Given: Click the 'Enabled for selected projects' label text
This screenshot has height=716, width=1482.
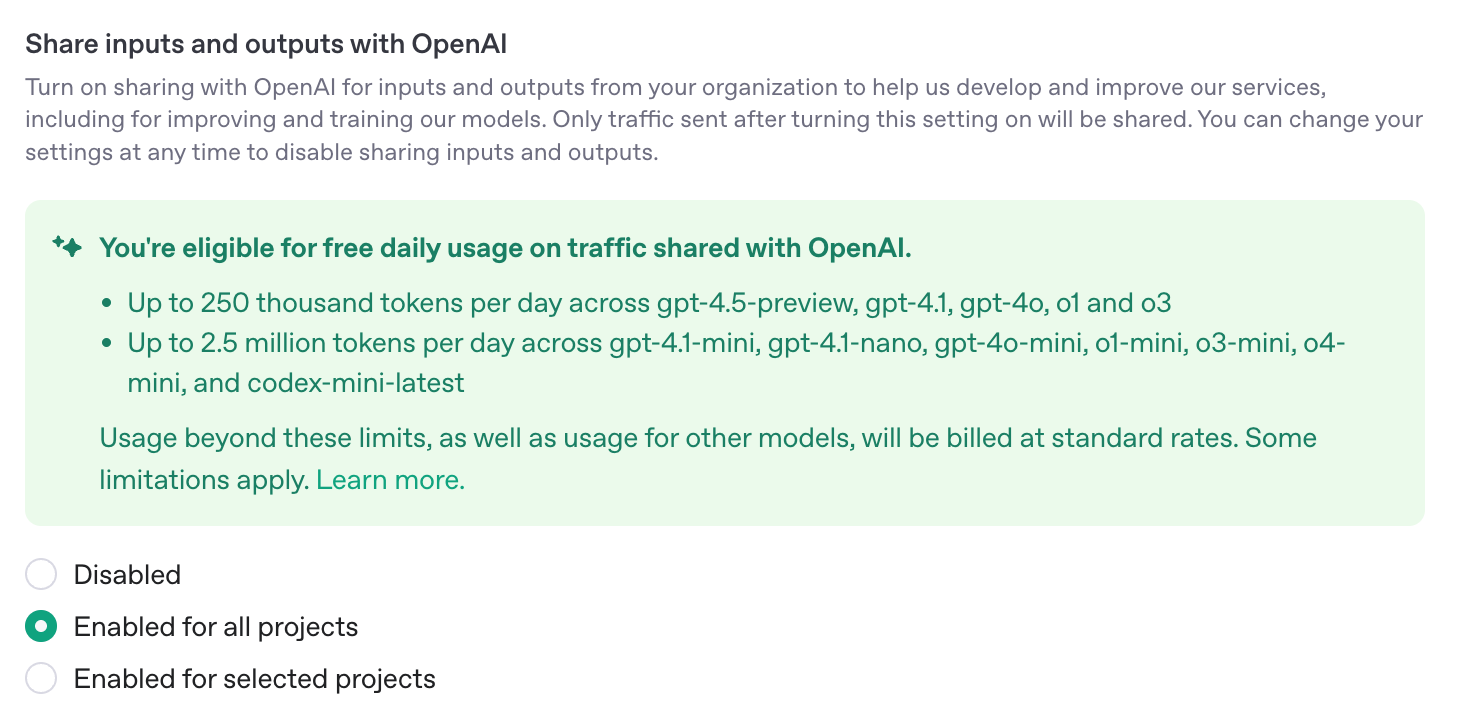Looking at the screenshot, I should [x=255, y=679].
